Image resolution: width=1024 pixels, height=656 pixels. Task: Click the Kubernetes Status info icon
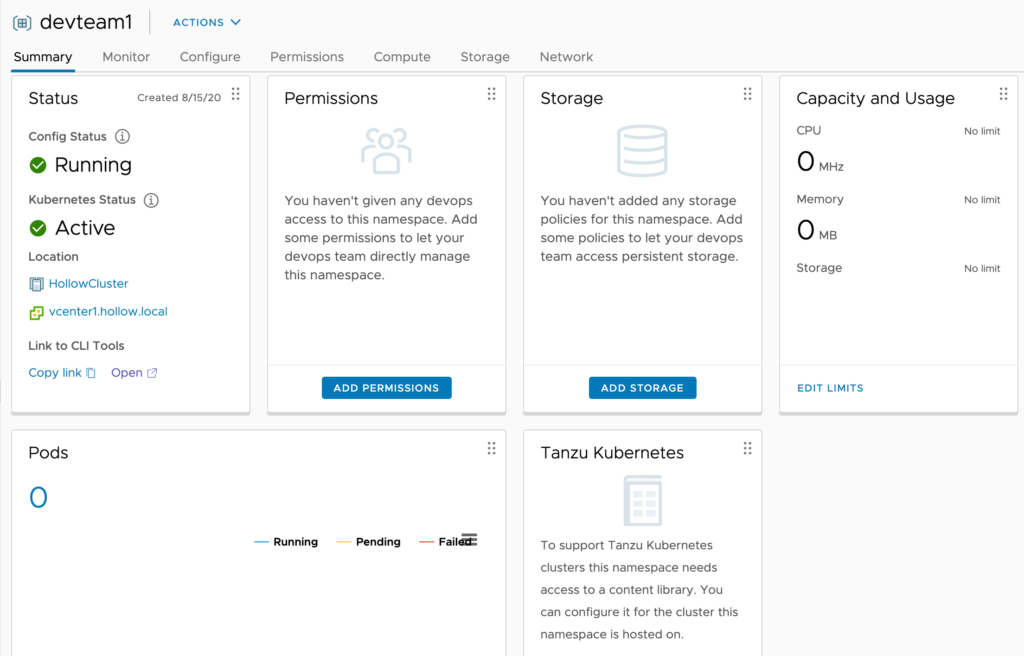[151, 200]
